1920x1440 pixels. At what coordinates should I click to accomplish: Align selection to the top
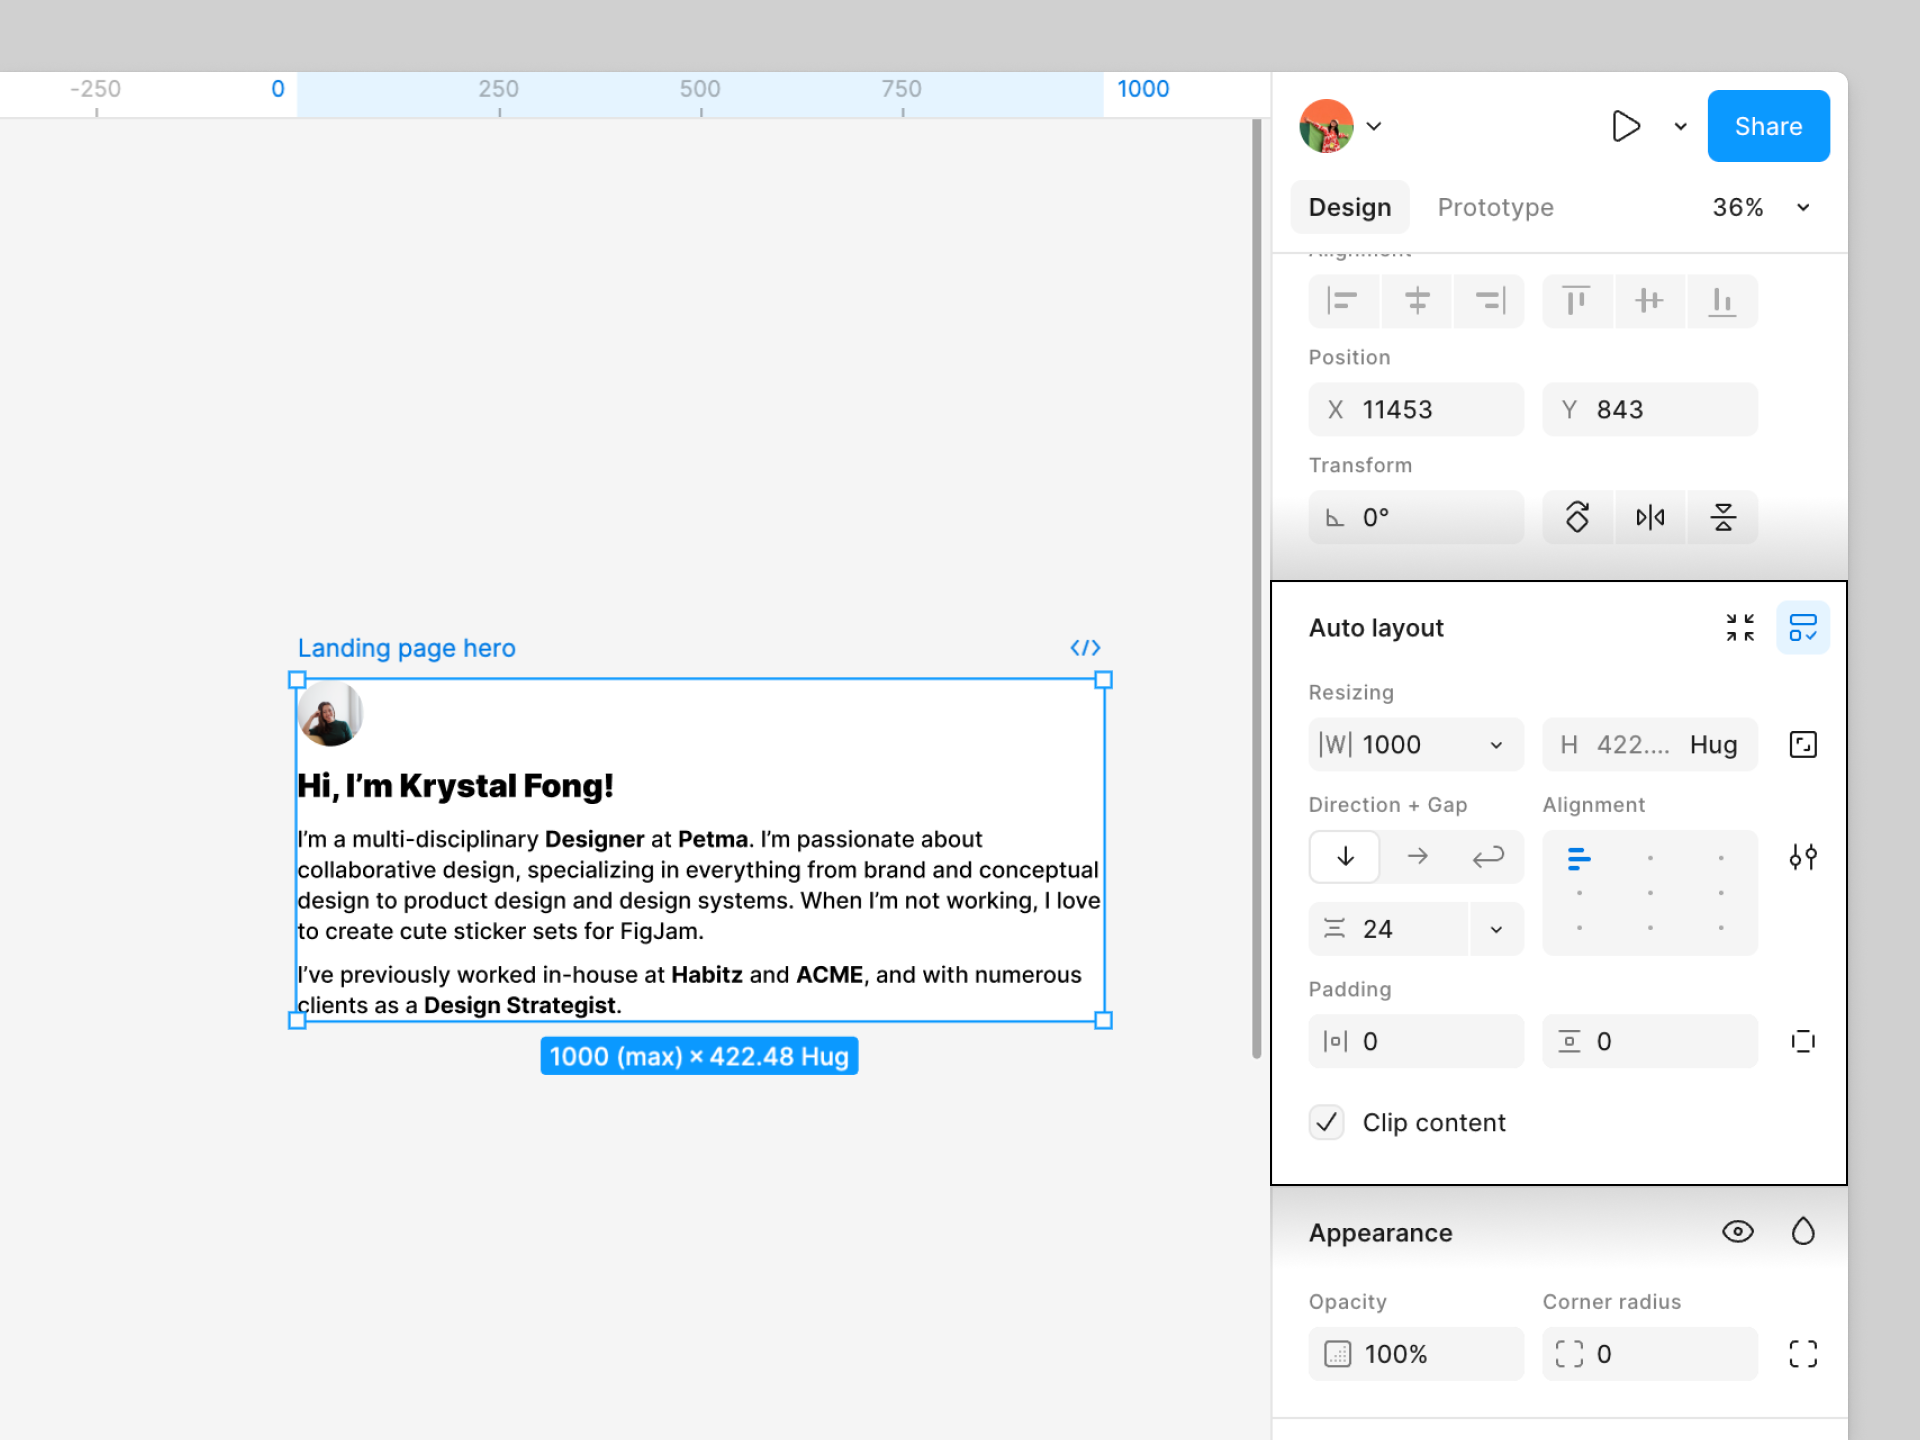(1577, 301)
